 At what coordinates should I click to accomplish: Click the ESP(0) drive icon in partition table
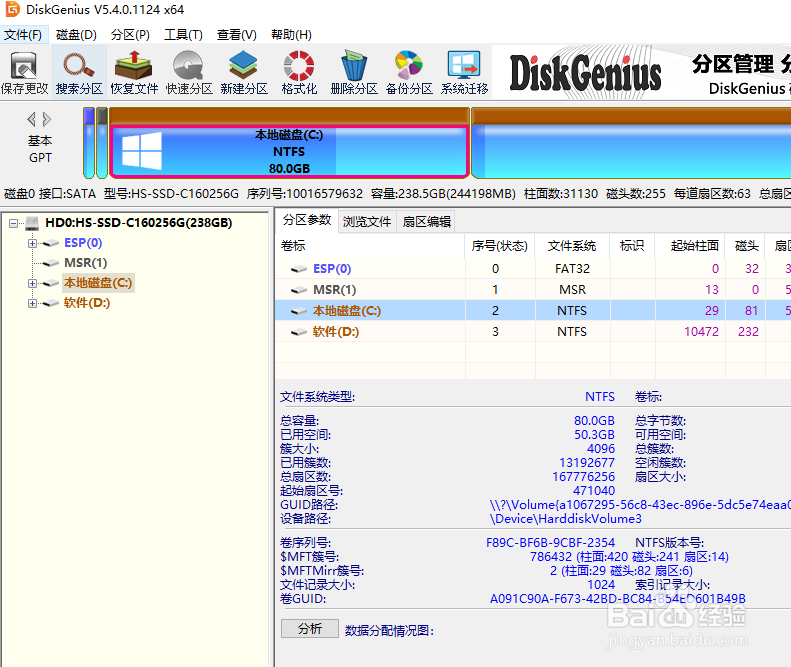click(x=299, y=269)
